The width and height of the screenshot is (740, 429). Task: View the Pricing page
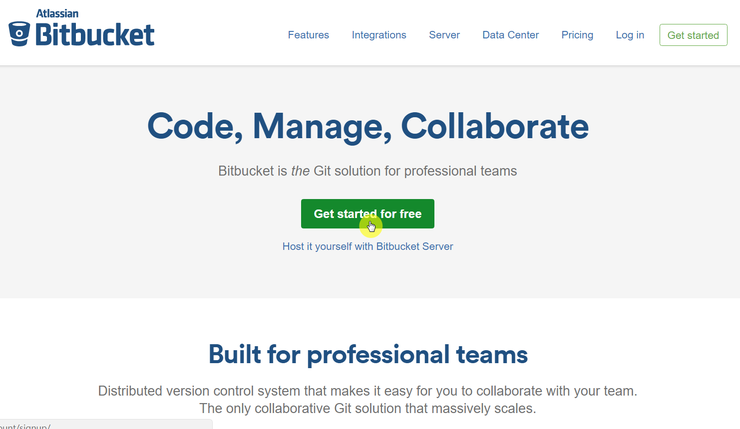point(577,35)
